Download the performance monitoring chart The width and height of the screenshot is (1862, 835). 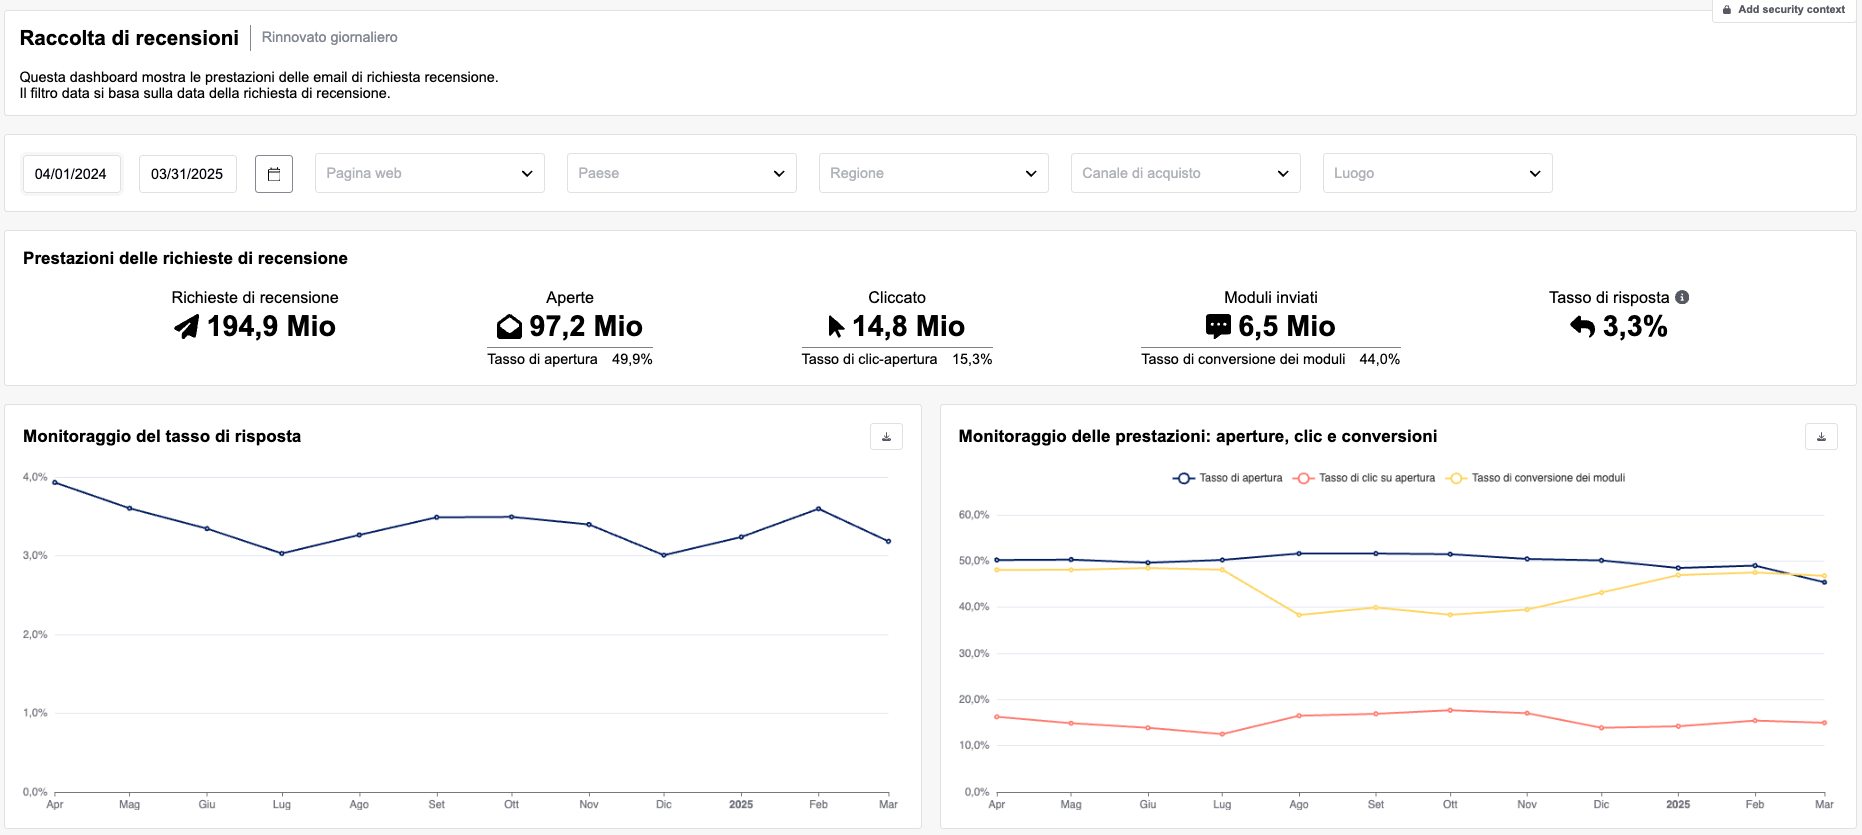pos(1821,437)
